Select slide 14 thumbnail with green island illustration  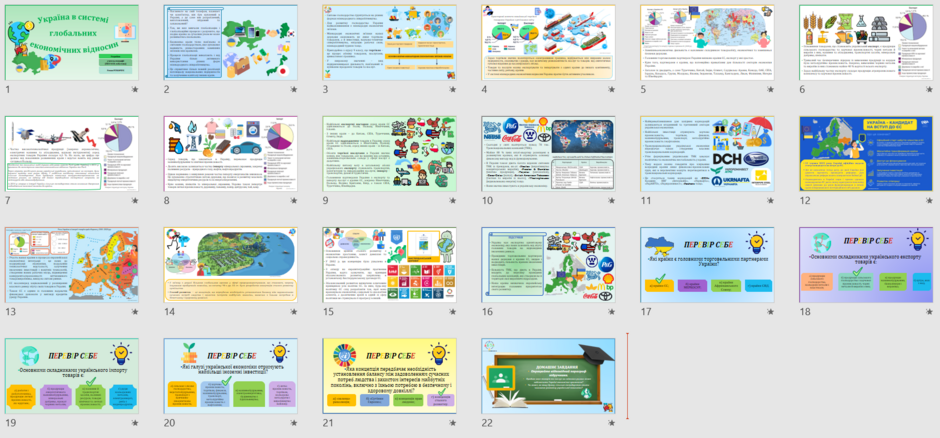pyautogui.click(x=231, y=265)
